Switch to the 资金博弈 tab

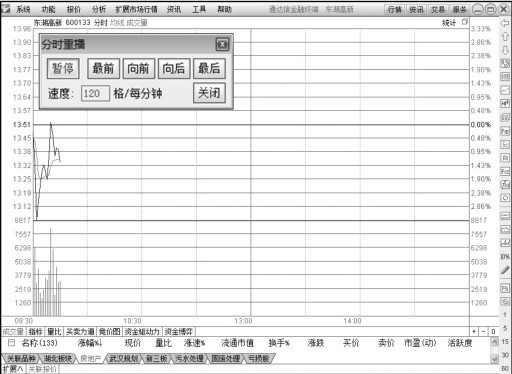click(x=179, y=332)
